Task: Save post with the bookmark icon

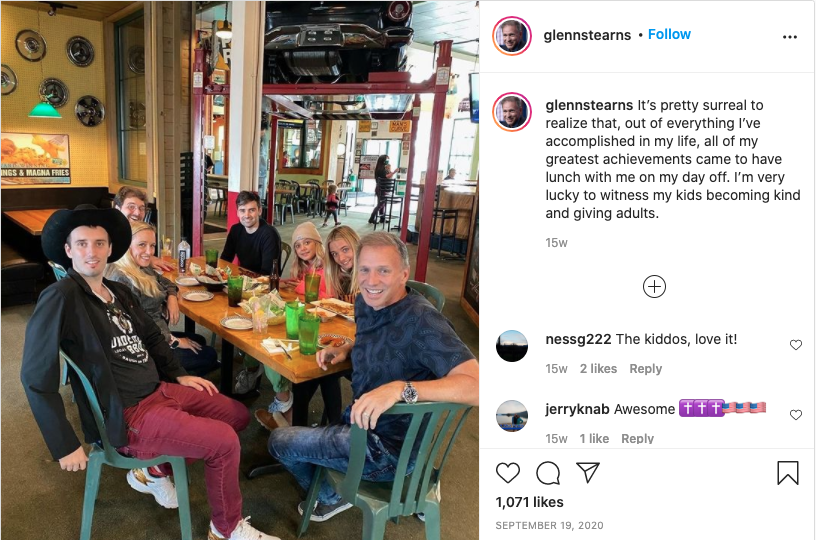Action: point(787,473)
